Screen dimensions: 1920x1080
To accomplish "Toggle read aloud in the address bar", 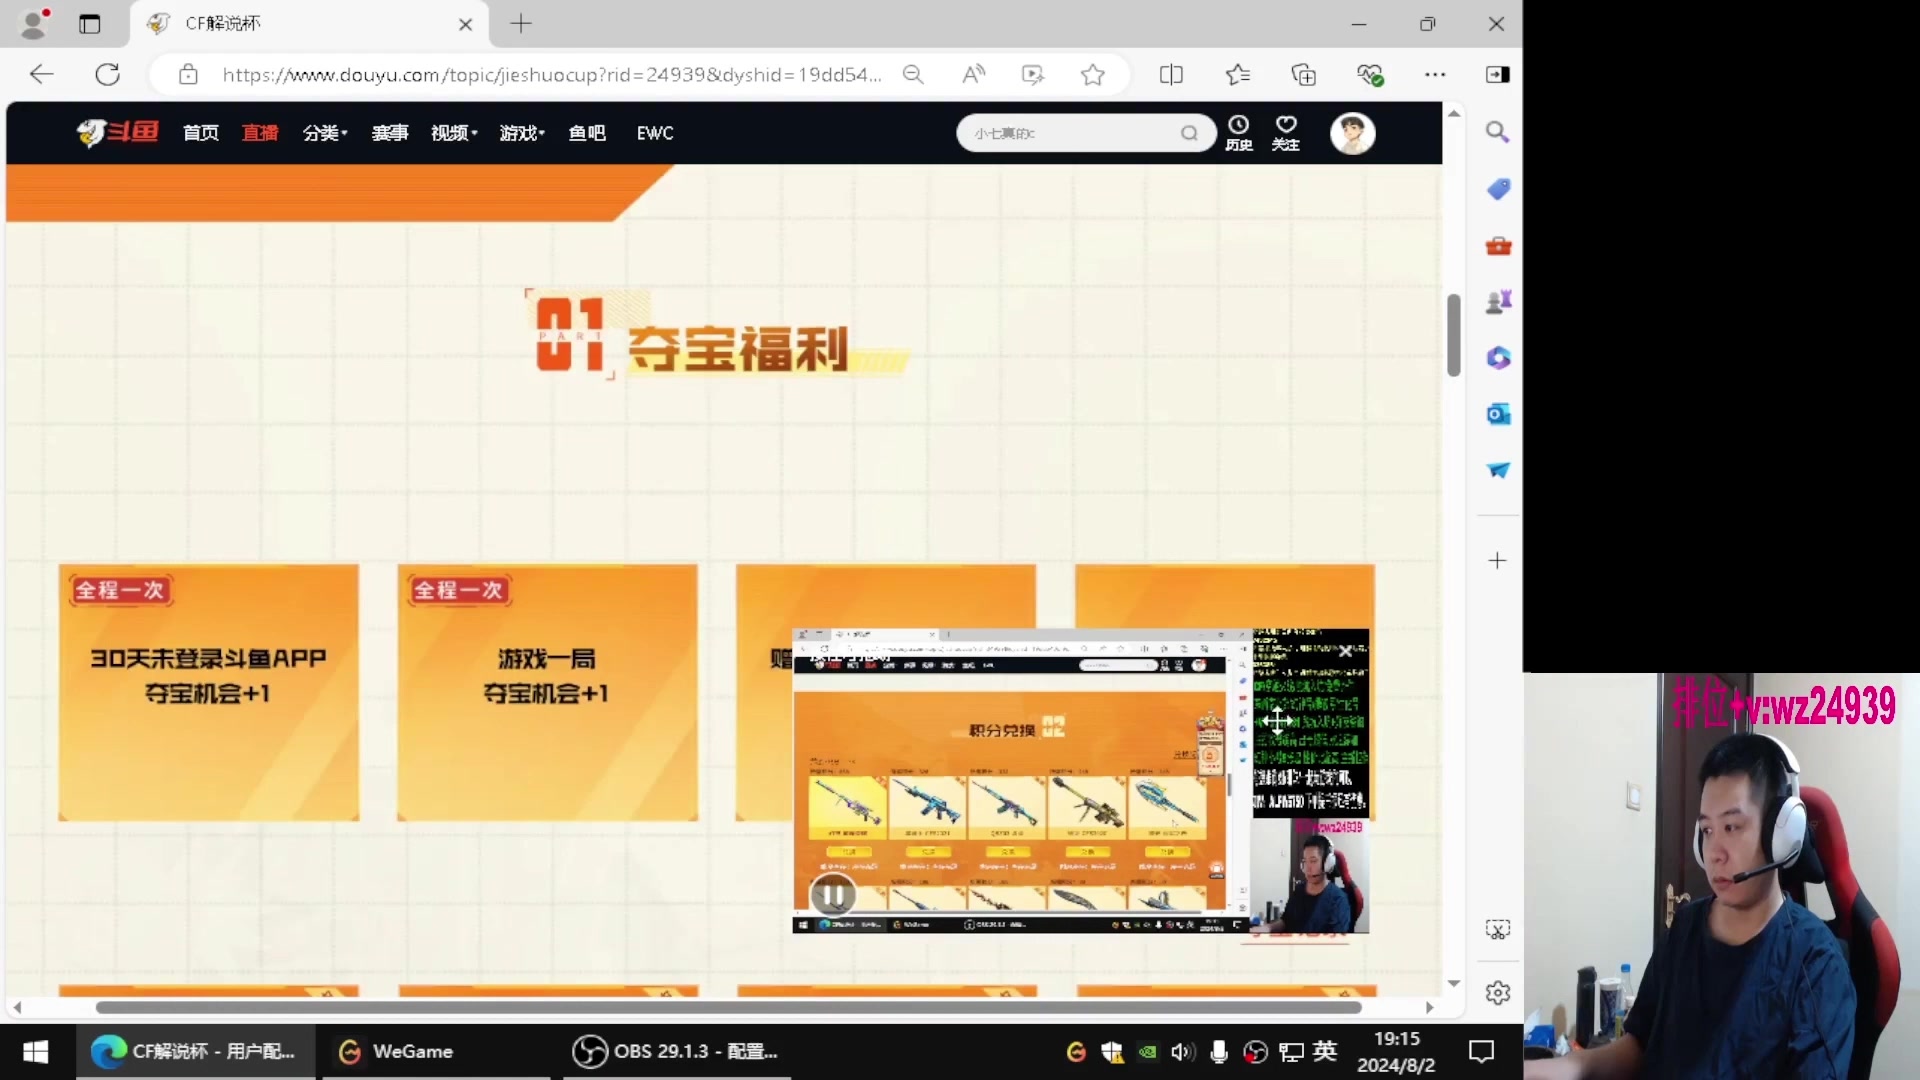I will tap(973, 74).
